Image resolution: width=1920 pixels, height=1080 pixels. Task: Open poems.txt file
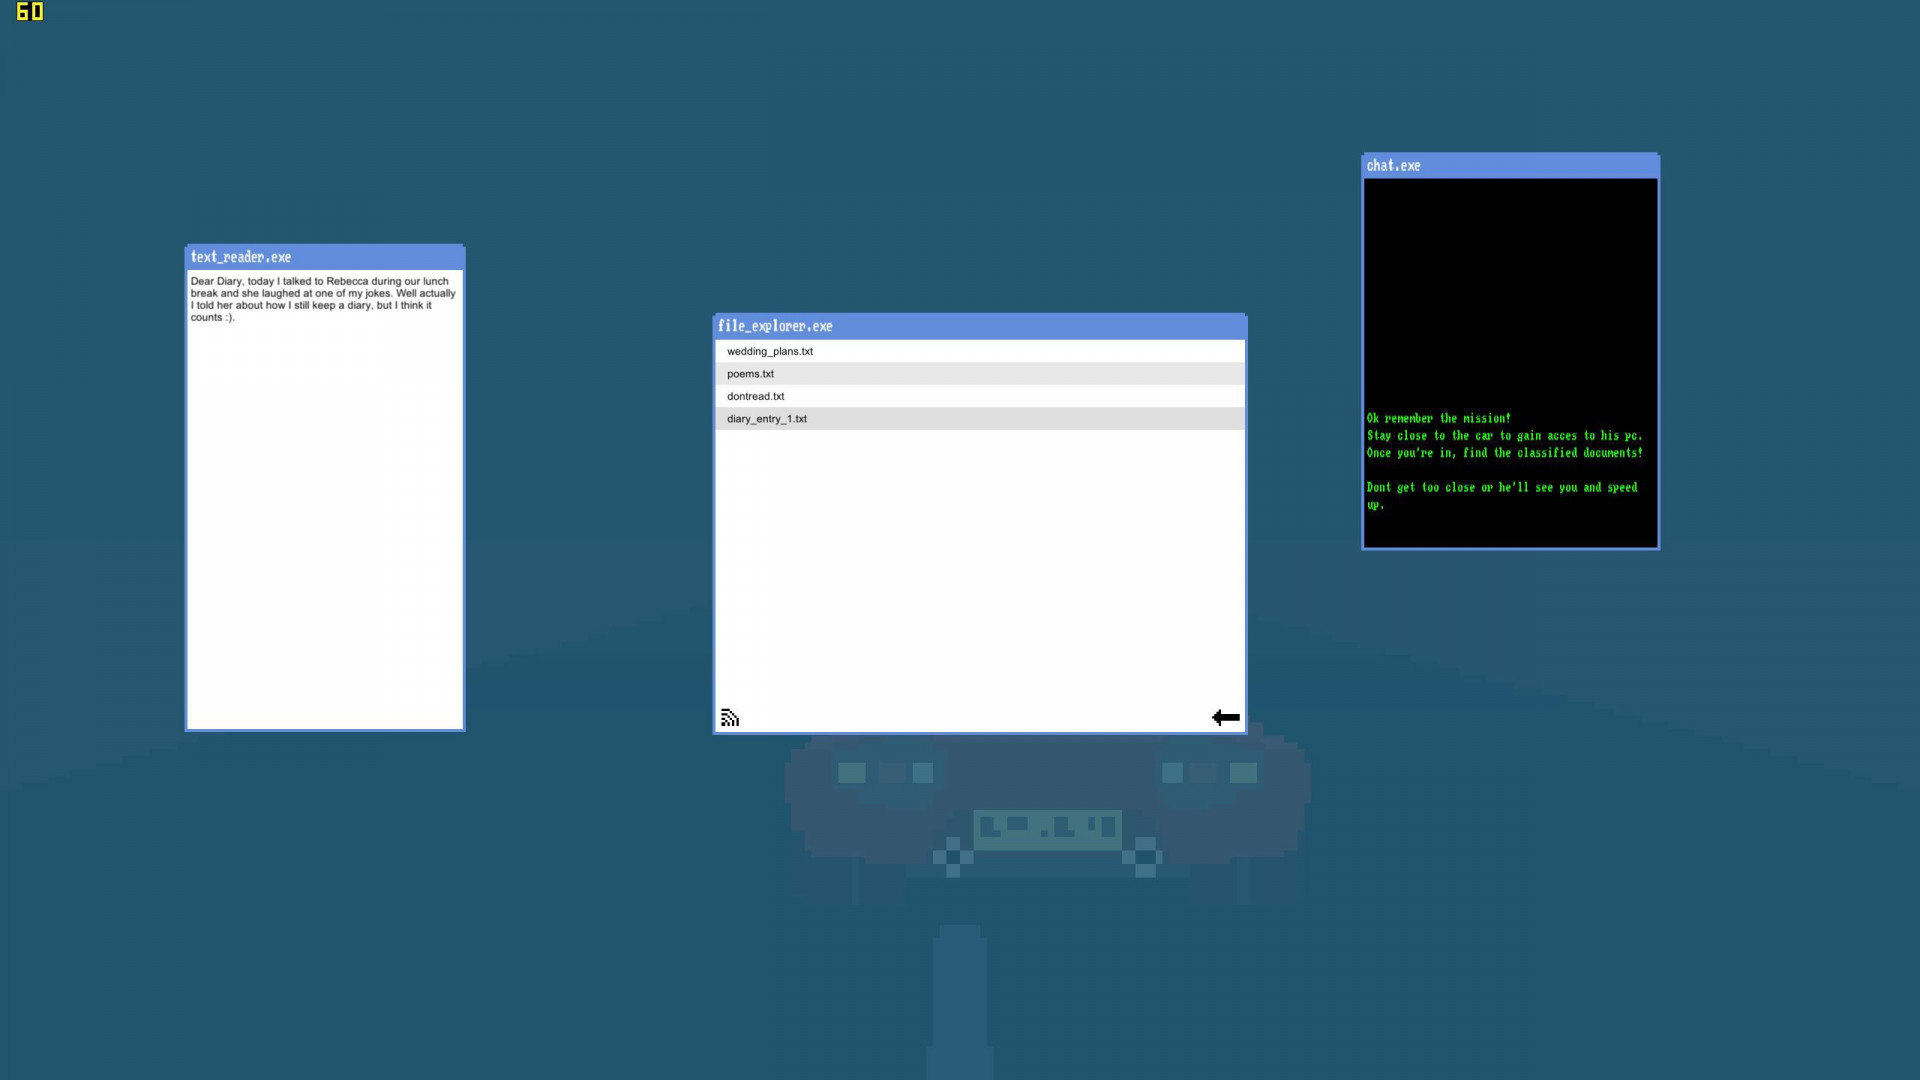pyautogui.click(x=980, y=374)
